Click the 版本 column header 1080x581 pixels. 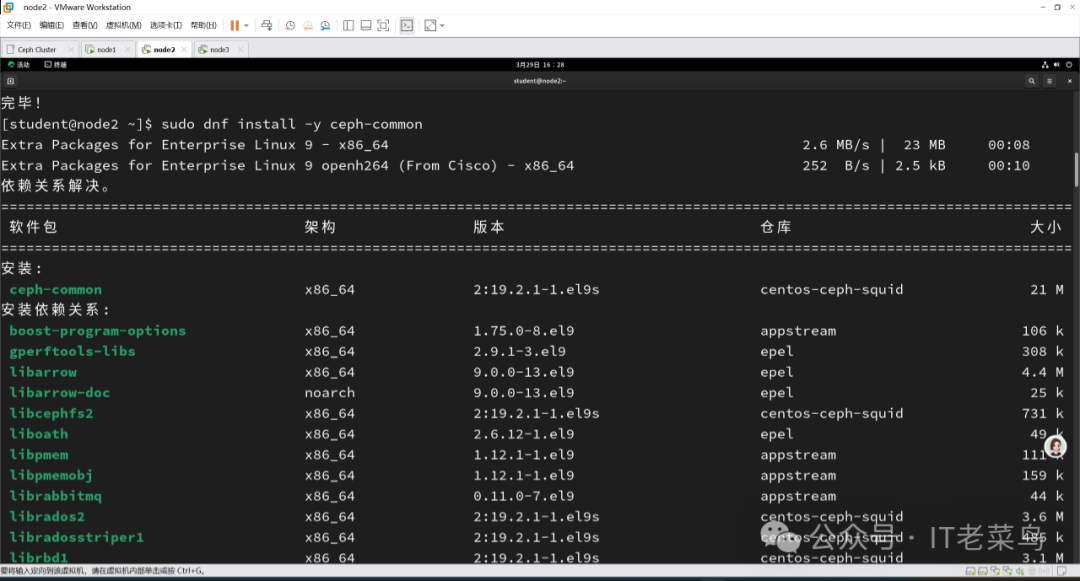pos(489,227)
